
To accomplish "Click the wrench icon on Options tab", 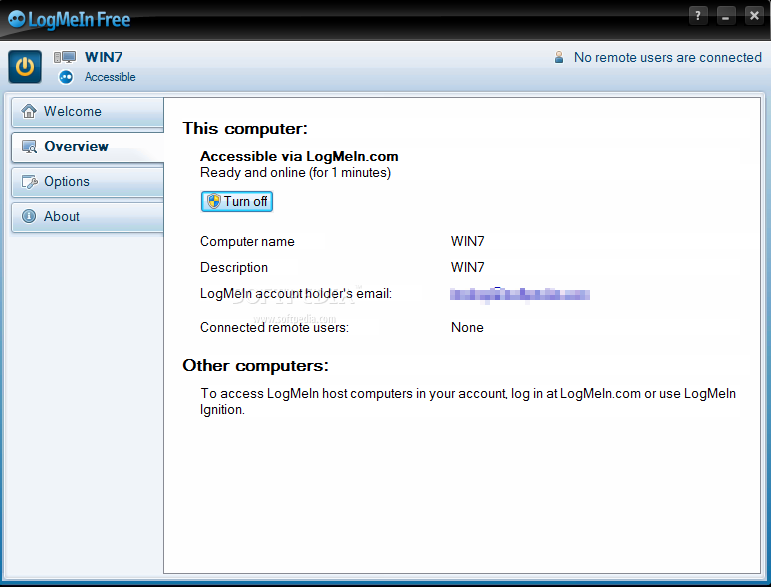I will click(x=30, y=181).
